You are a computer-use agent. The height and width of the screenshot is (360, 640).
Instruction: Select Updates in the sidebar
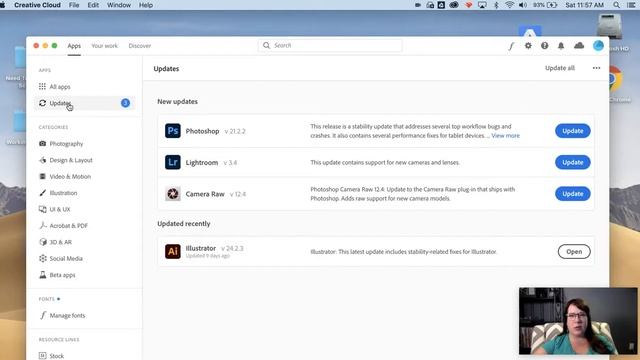(x=84, y=103)
